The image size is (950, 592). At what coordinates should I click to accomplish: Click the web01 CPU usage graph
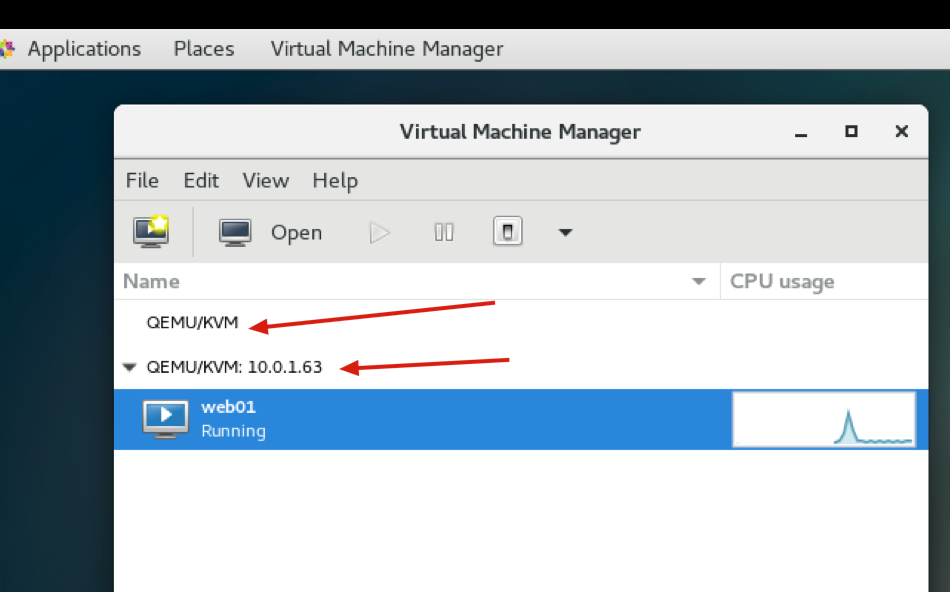pos(824,419)
